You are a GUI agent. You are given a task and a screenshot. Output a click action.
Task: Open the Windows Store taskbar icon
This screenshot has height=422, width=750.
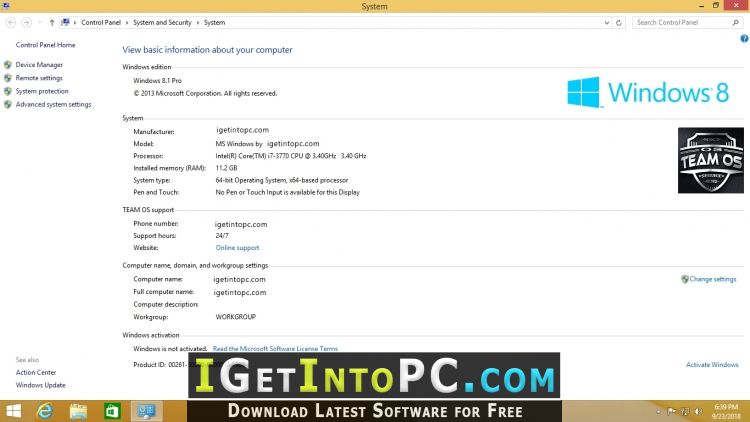point(112,411)
